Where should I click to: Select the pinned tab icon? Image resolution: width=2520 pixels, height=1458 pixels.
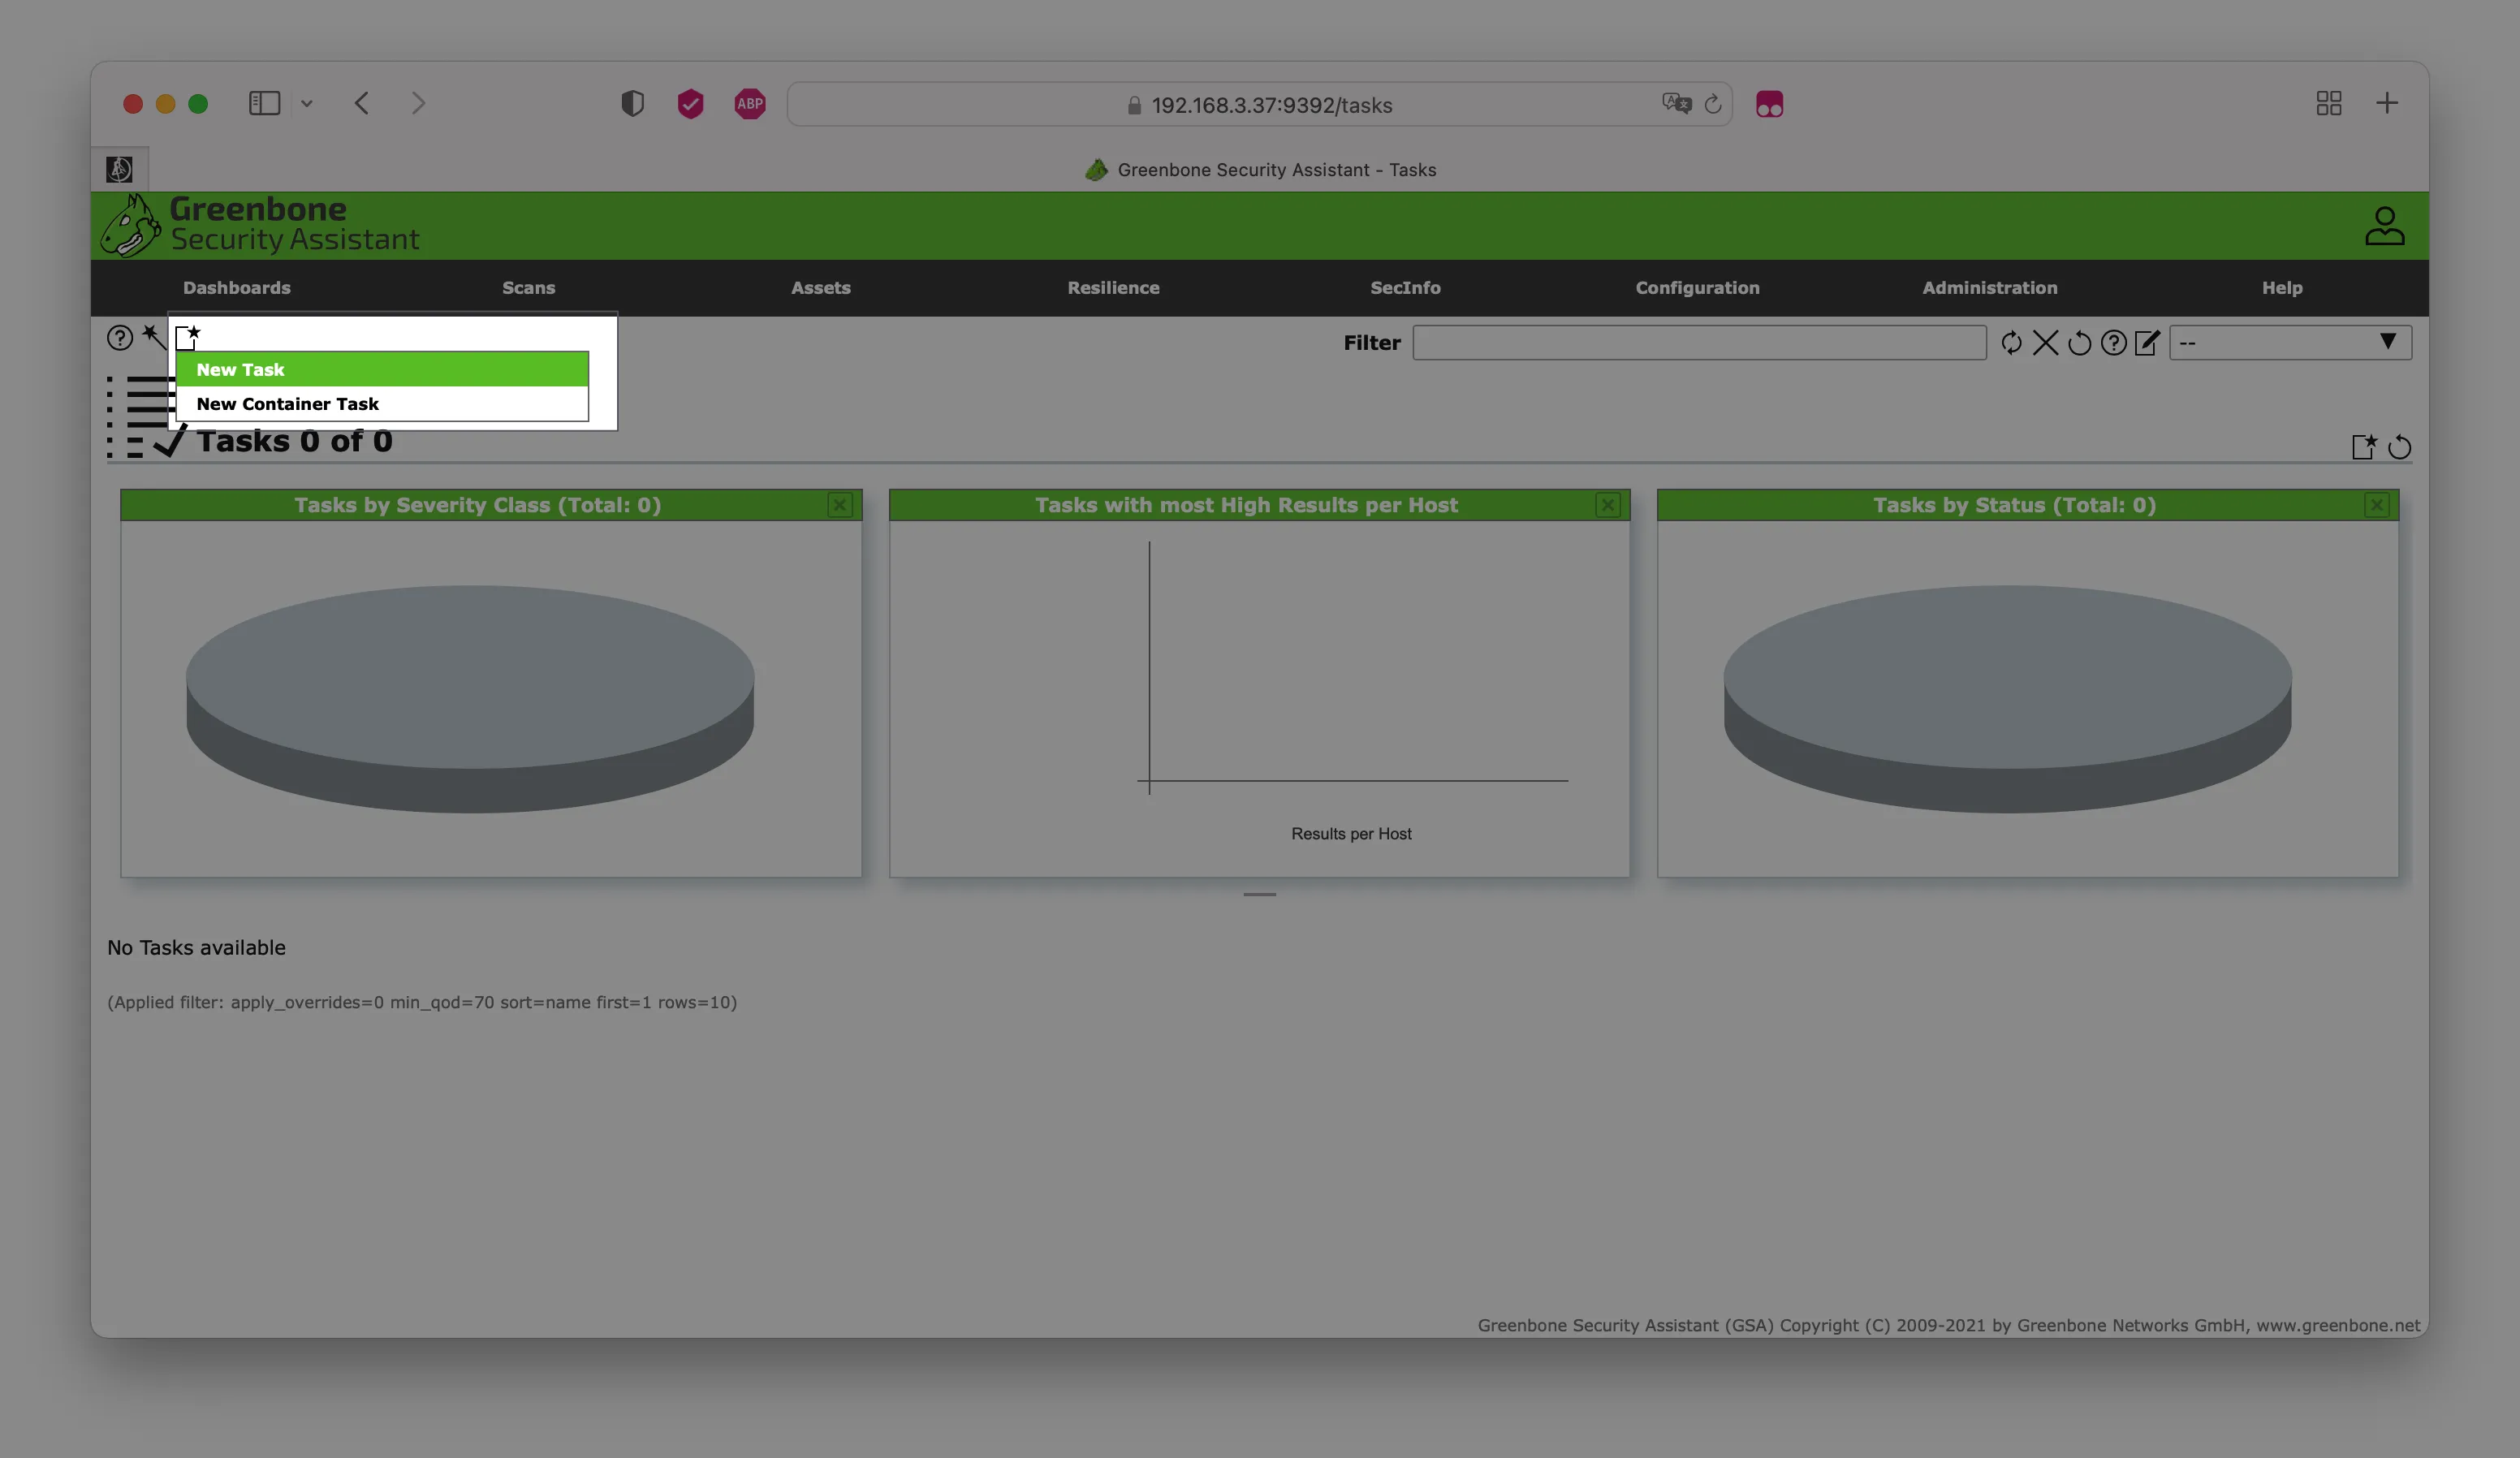[x=119, y=169]
